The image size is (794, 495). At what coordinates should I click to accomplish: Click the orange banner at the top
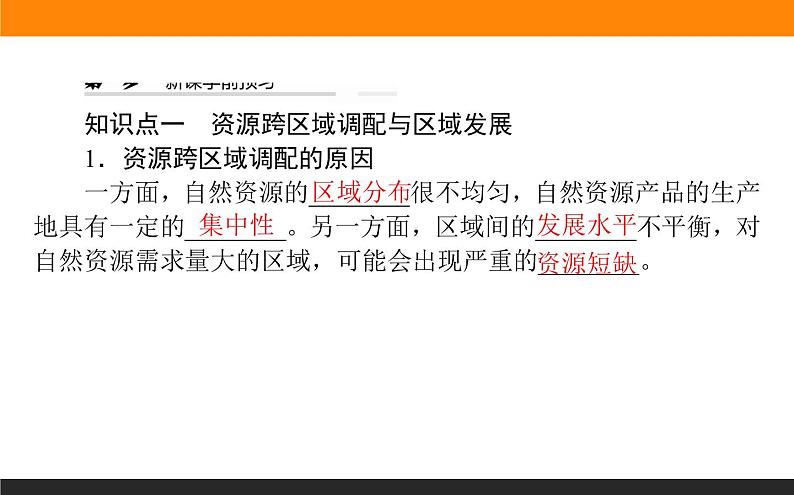coord(397,18)
